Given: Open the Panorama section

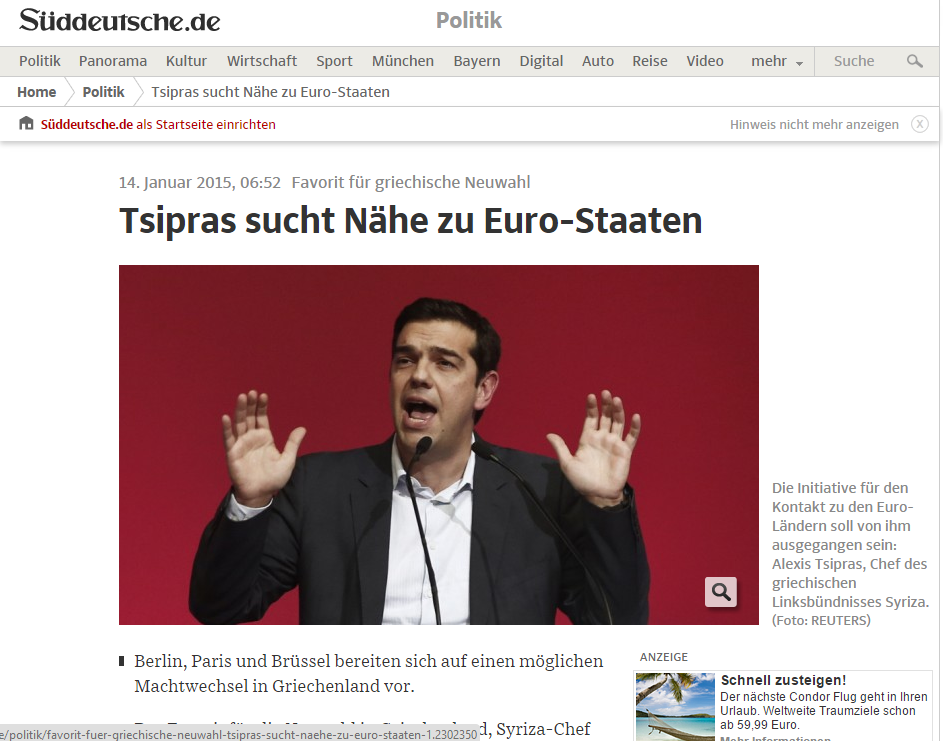Looking at the screenshot, I should [113, 61].
